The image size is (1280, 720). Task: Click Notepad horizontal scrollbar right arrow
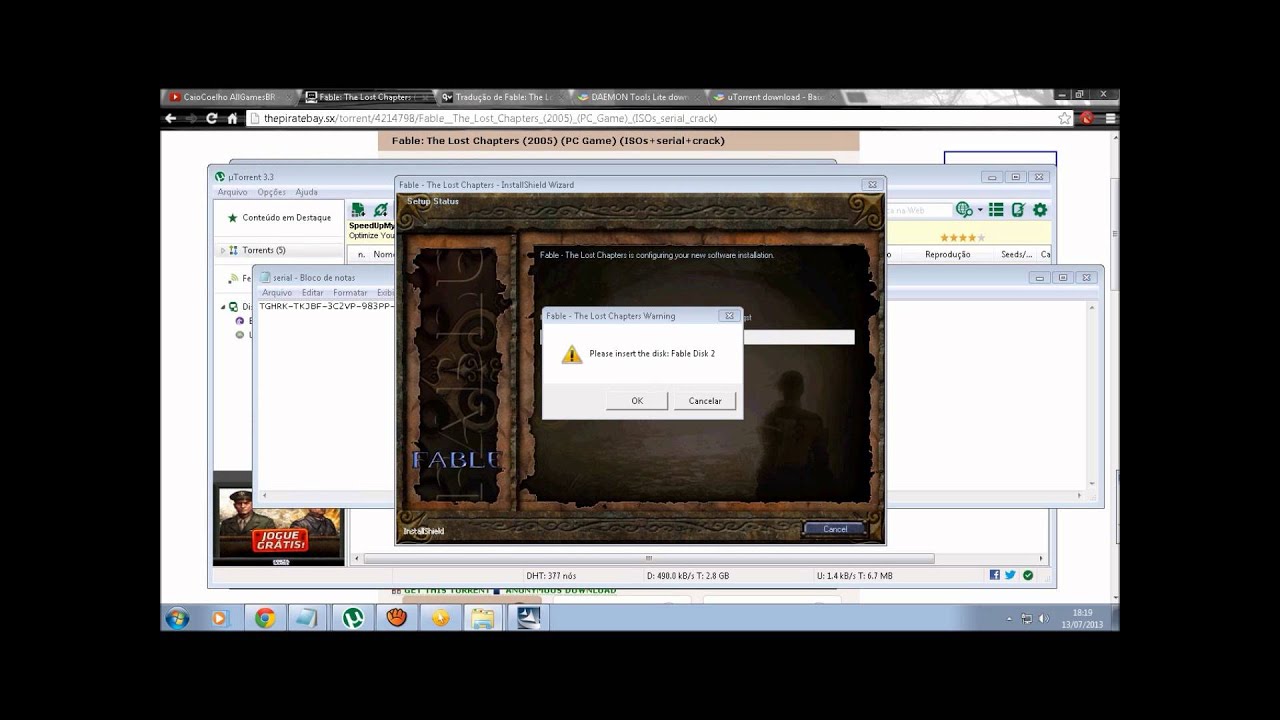click(x=1079, y=495)
